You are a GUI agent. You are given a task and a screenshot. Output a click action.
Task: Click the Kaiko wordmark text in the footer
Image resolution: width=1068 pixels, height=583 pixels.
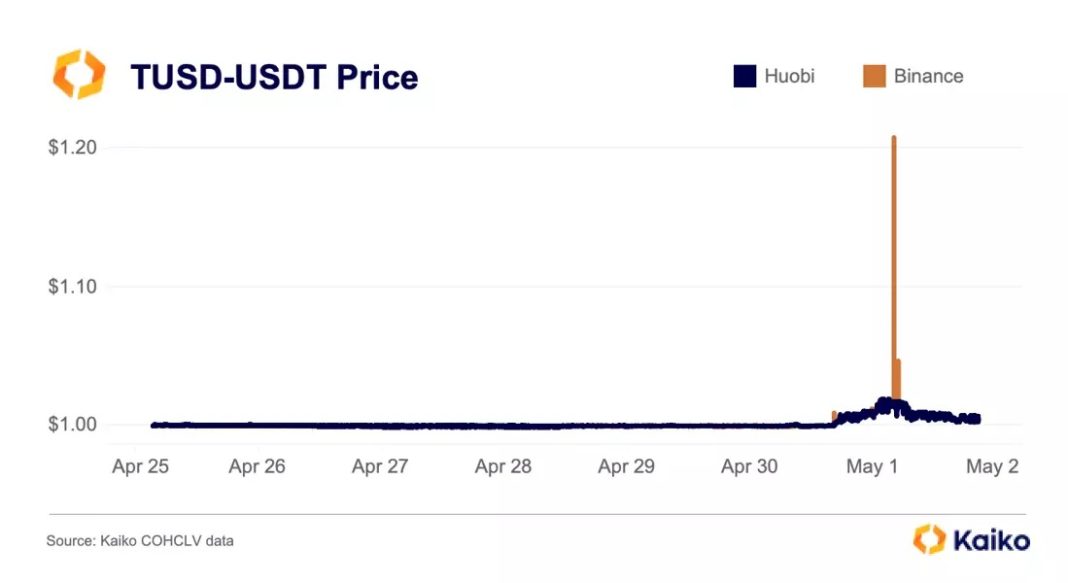pyautogui.click(x=990, y=540)
